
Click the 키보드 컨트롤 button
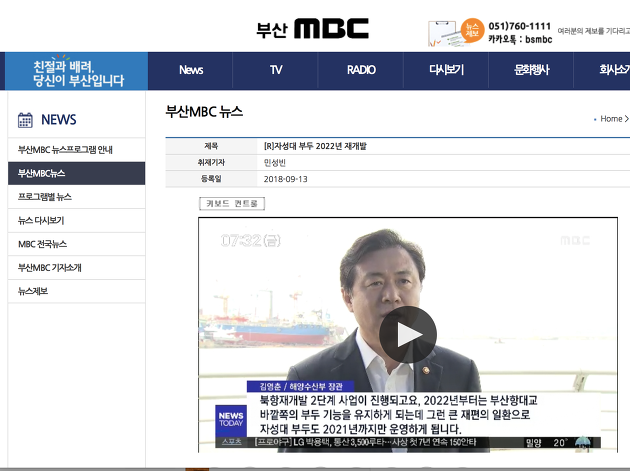[232, 203]
